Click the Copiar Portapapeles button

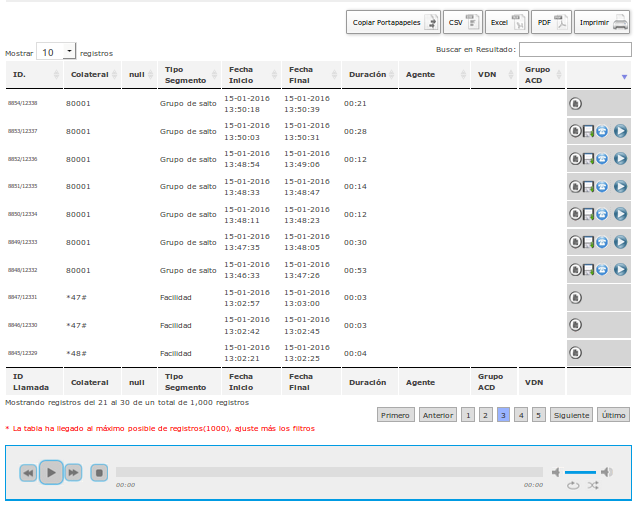pos(393,22)
